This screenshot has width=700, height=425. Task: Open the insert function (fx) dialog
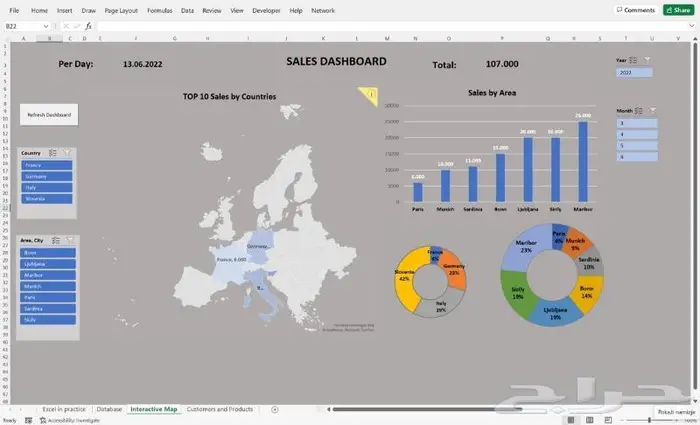click(x=88, y=26)
